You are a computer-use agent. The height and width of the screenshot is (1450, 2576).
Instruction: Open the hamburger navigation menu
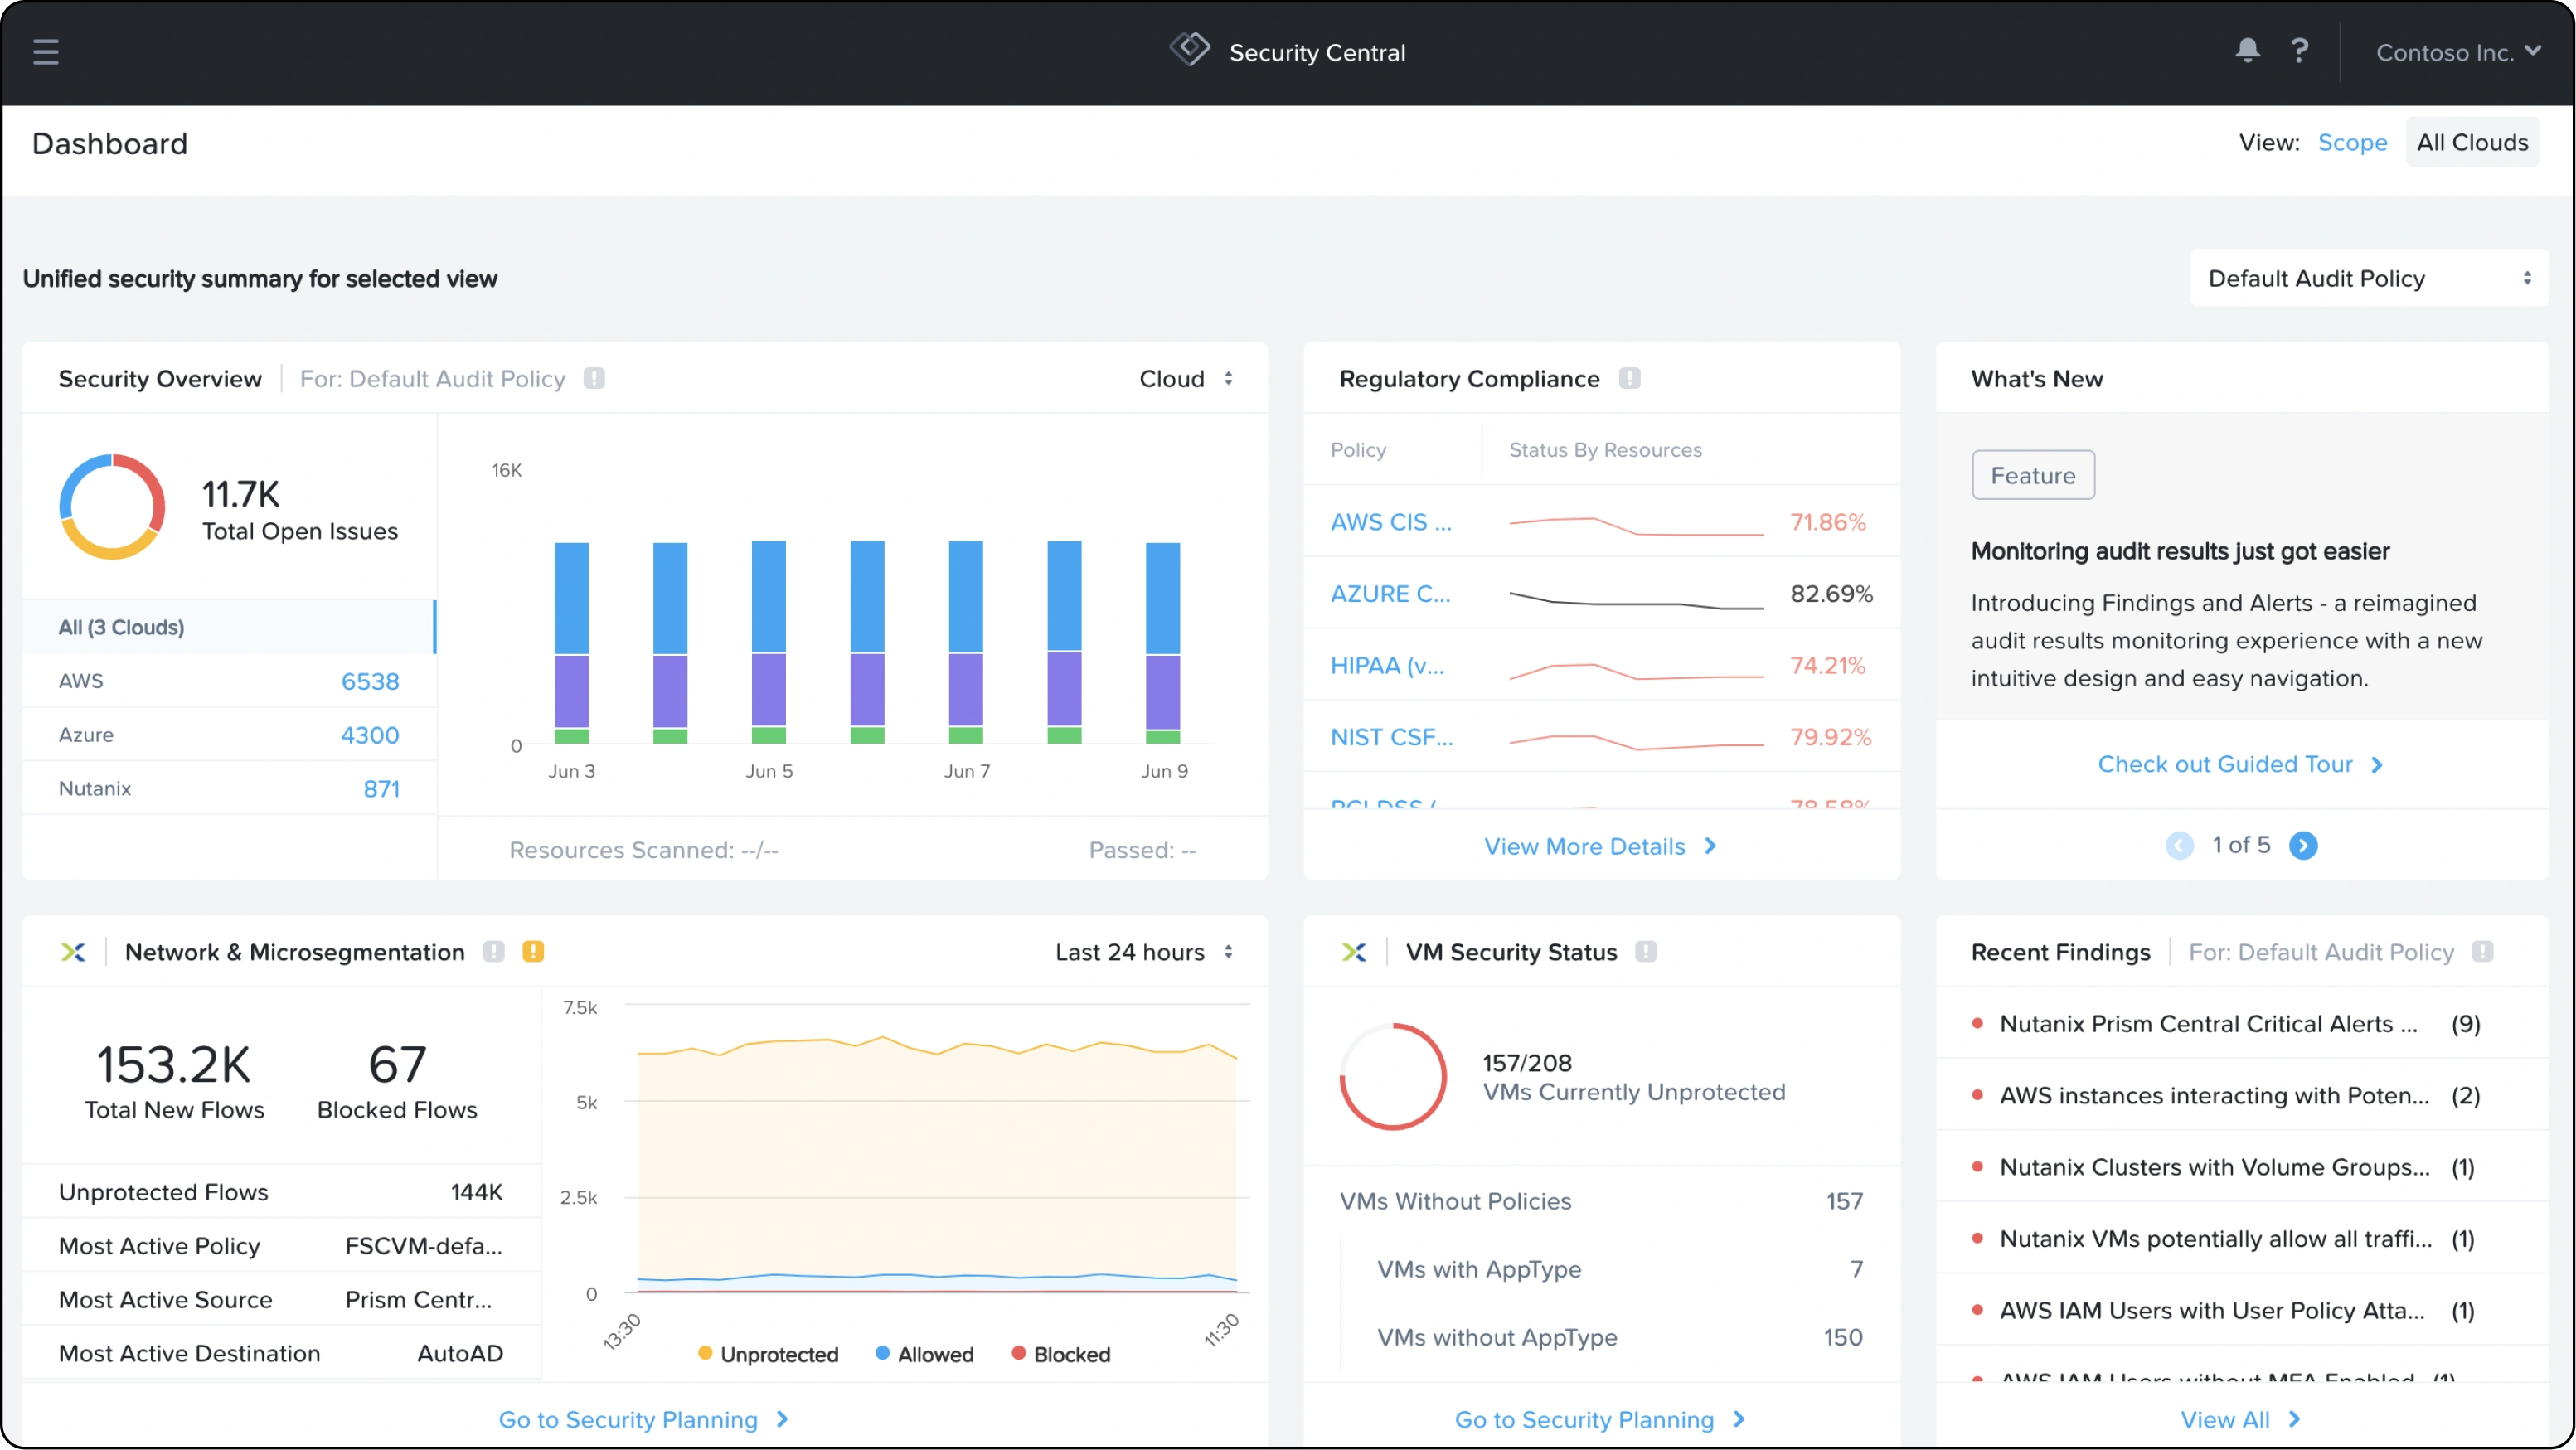tap(46, 52)
